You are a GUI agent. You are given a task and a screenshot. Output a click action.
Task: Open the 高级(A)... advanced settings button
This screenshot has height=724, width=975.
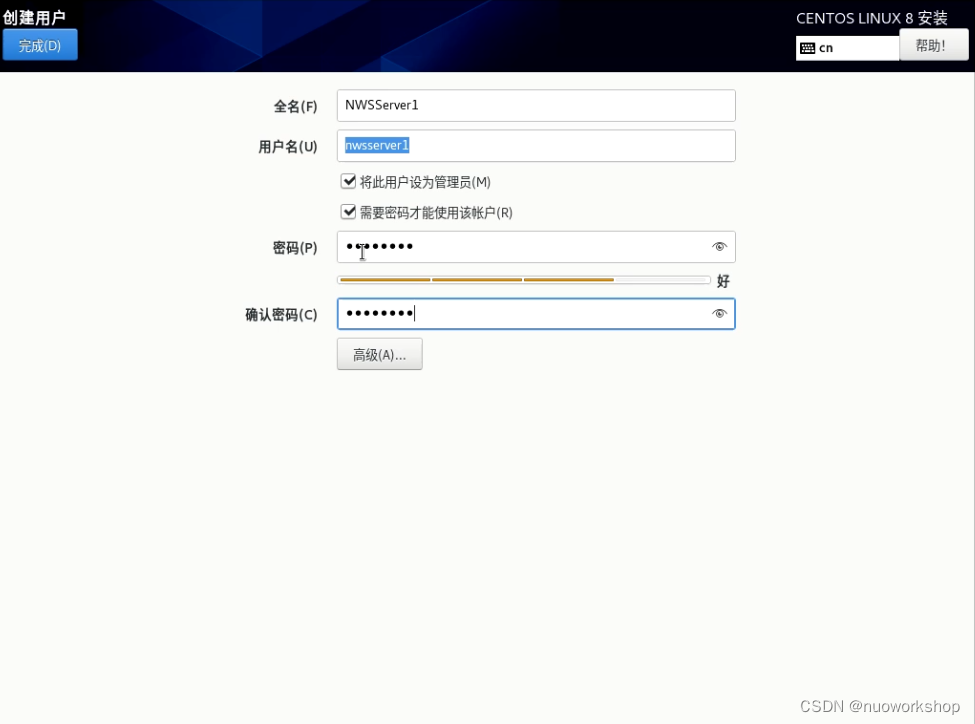tap(379, 354)
